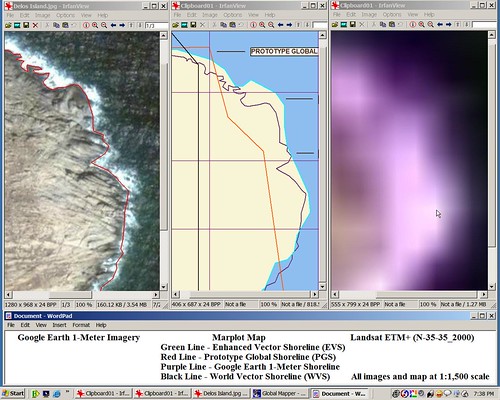Click '160.12 KB / 3.54 MB' status text

(122, 305)
